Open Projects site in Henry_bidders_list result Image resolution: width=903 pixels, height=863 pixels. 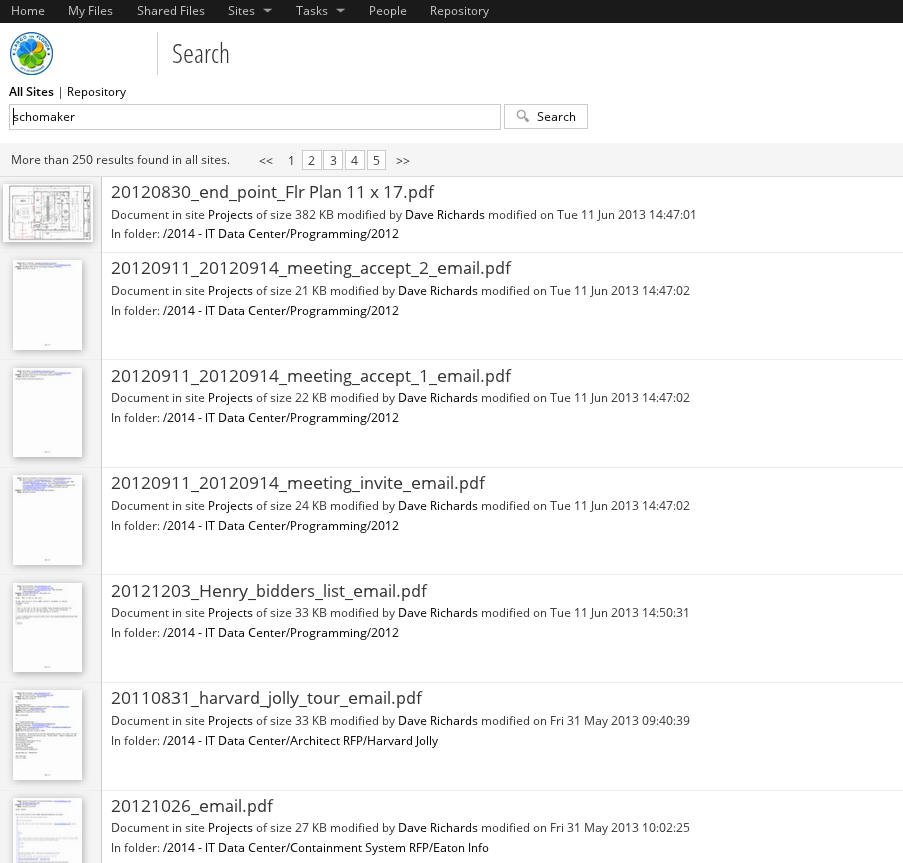click(230, 613)
